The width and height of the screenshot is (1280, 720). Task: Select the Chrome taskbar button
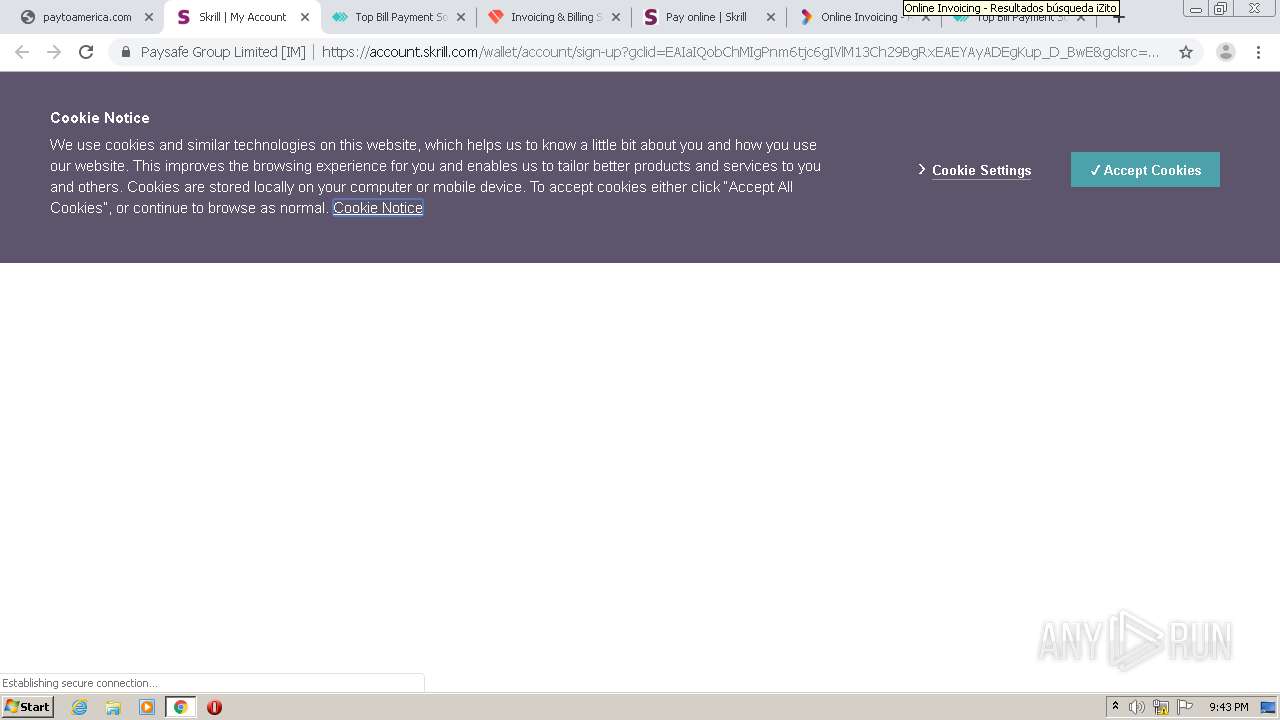(x=180, y=707)
